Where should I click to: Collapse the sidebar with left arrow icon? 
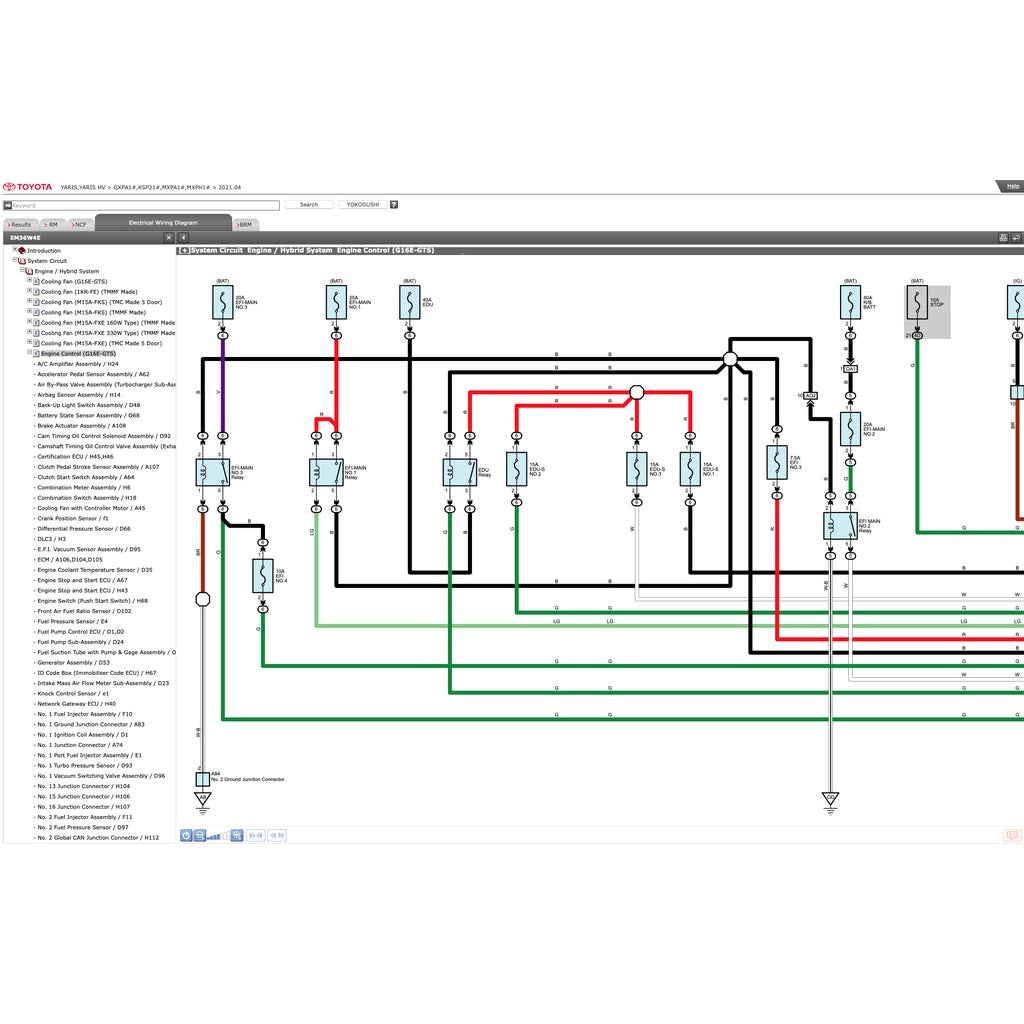tap(184, 238)
